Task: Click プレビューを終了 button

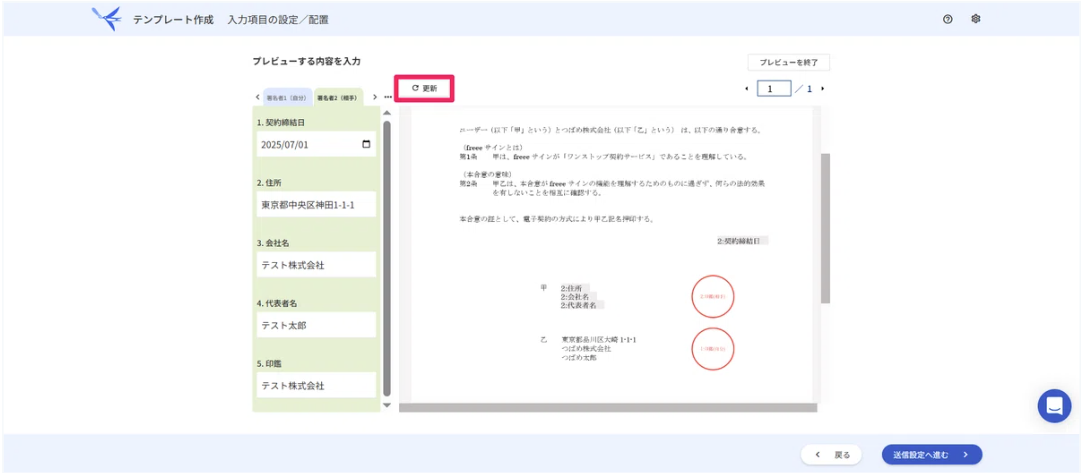Action: tap(789, 62)
